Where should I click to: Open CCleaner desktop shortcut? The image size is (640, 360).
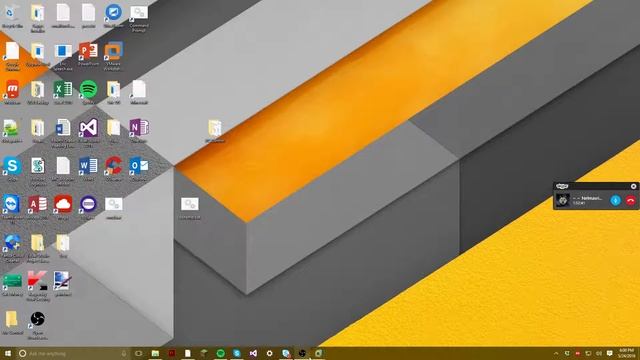tap(113, 169)
